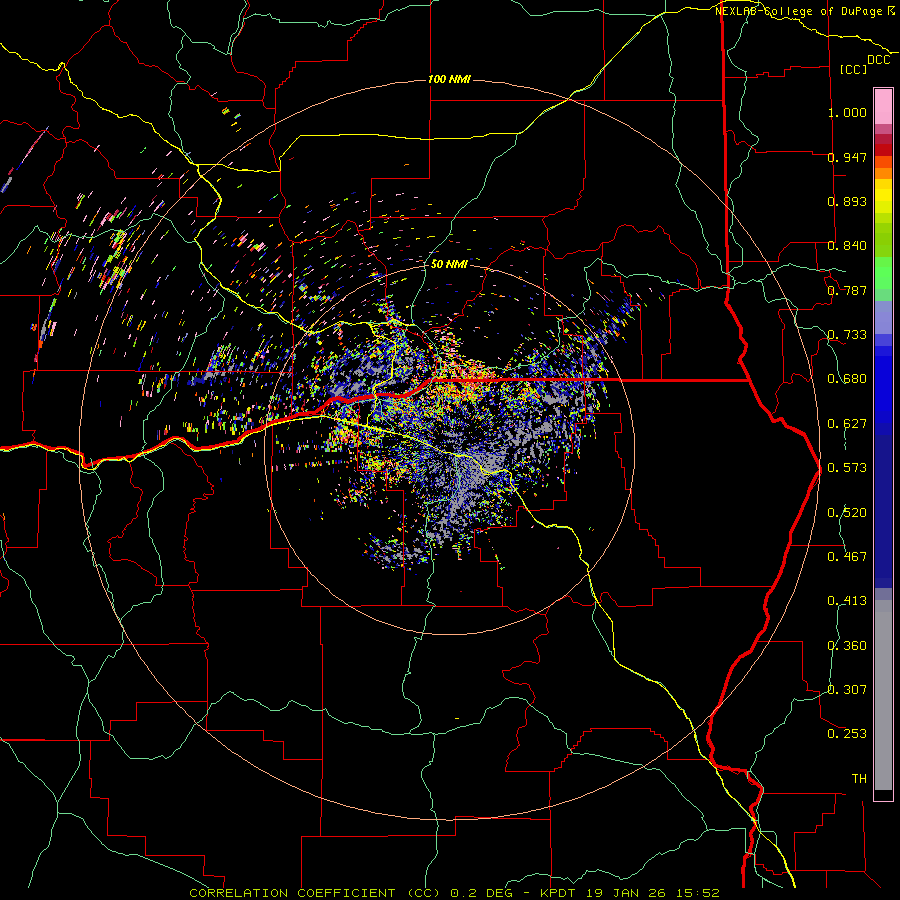The image size is (900, 900).
Task: Click the 0.573 value on color scale
Action: click(847, 468)
